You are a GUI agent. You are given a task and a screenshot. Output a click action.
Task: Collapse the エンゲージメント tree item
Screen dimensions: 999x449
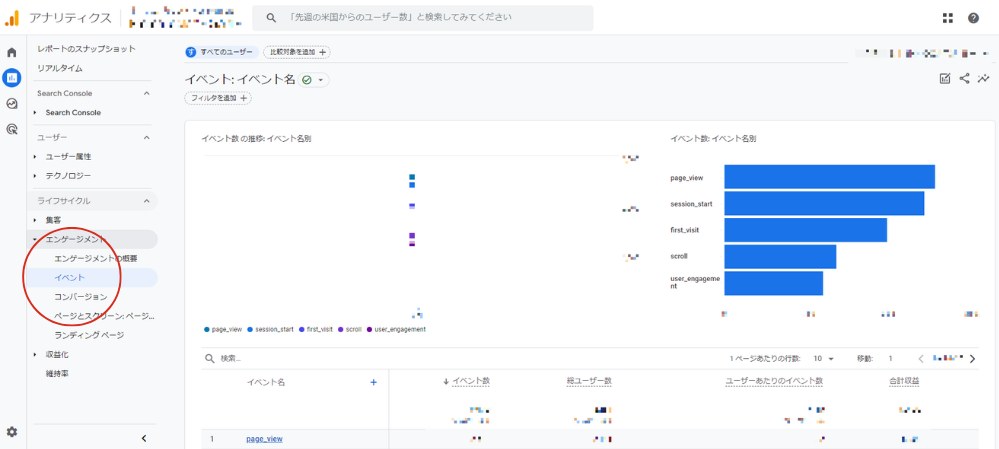coord(36,239)
